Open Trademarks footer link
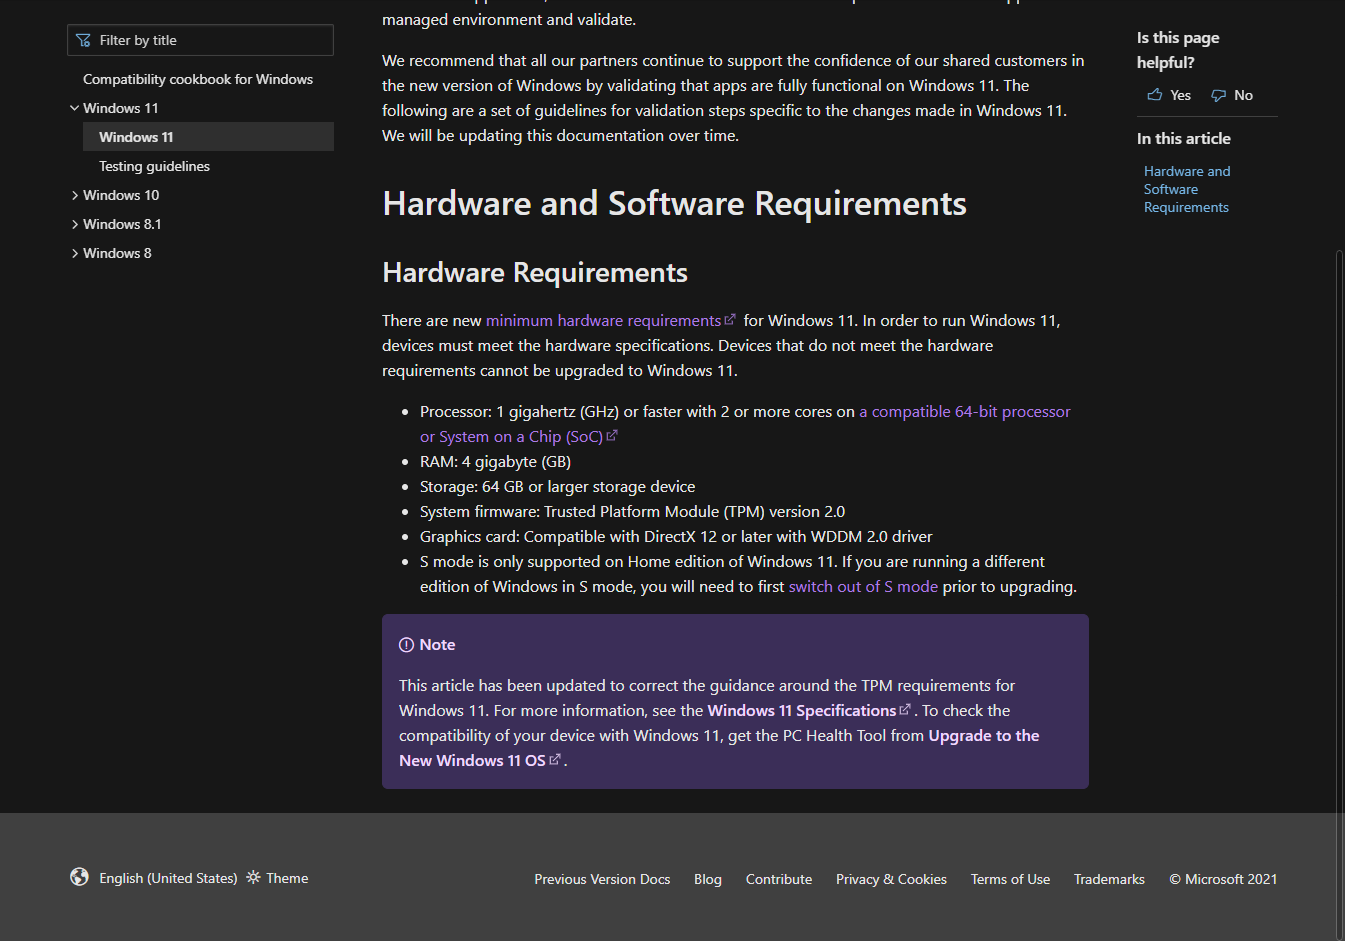Image resolution: width=1345 pixels, height=941 pixels. 1109,879
